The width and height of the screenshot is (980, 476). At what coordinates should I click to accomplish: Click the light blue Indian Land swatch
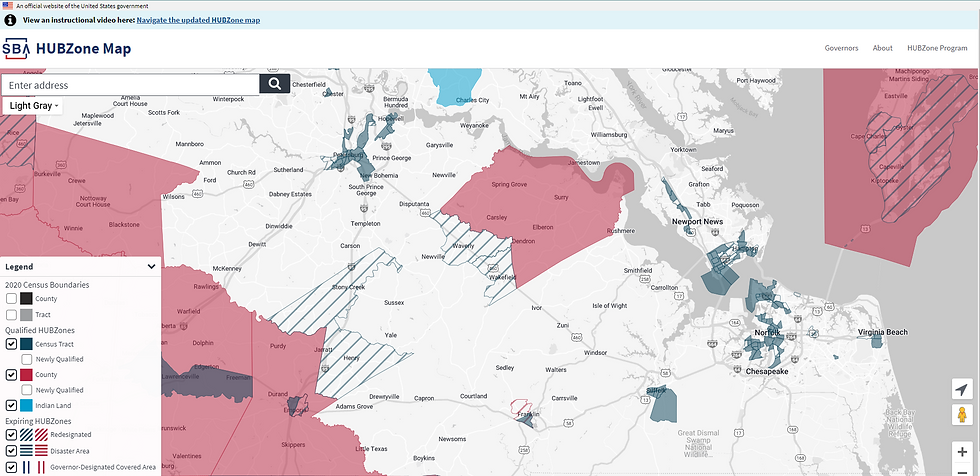click(x=26, y=405)
